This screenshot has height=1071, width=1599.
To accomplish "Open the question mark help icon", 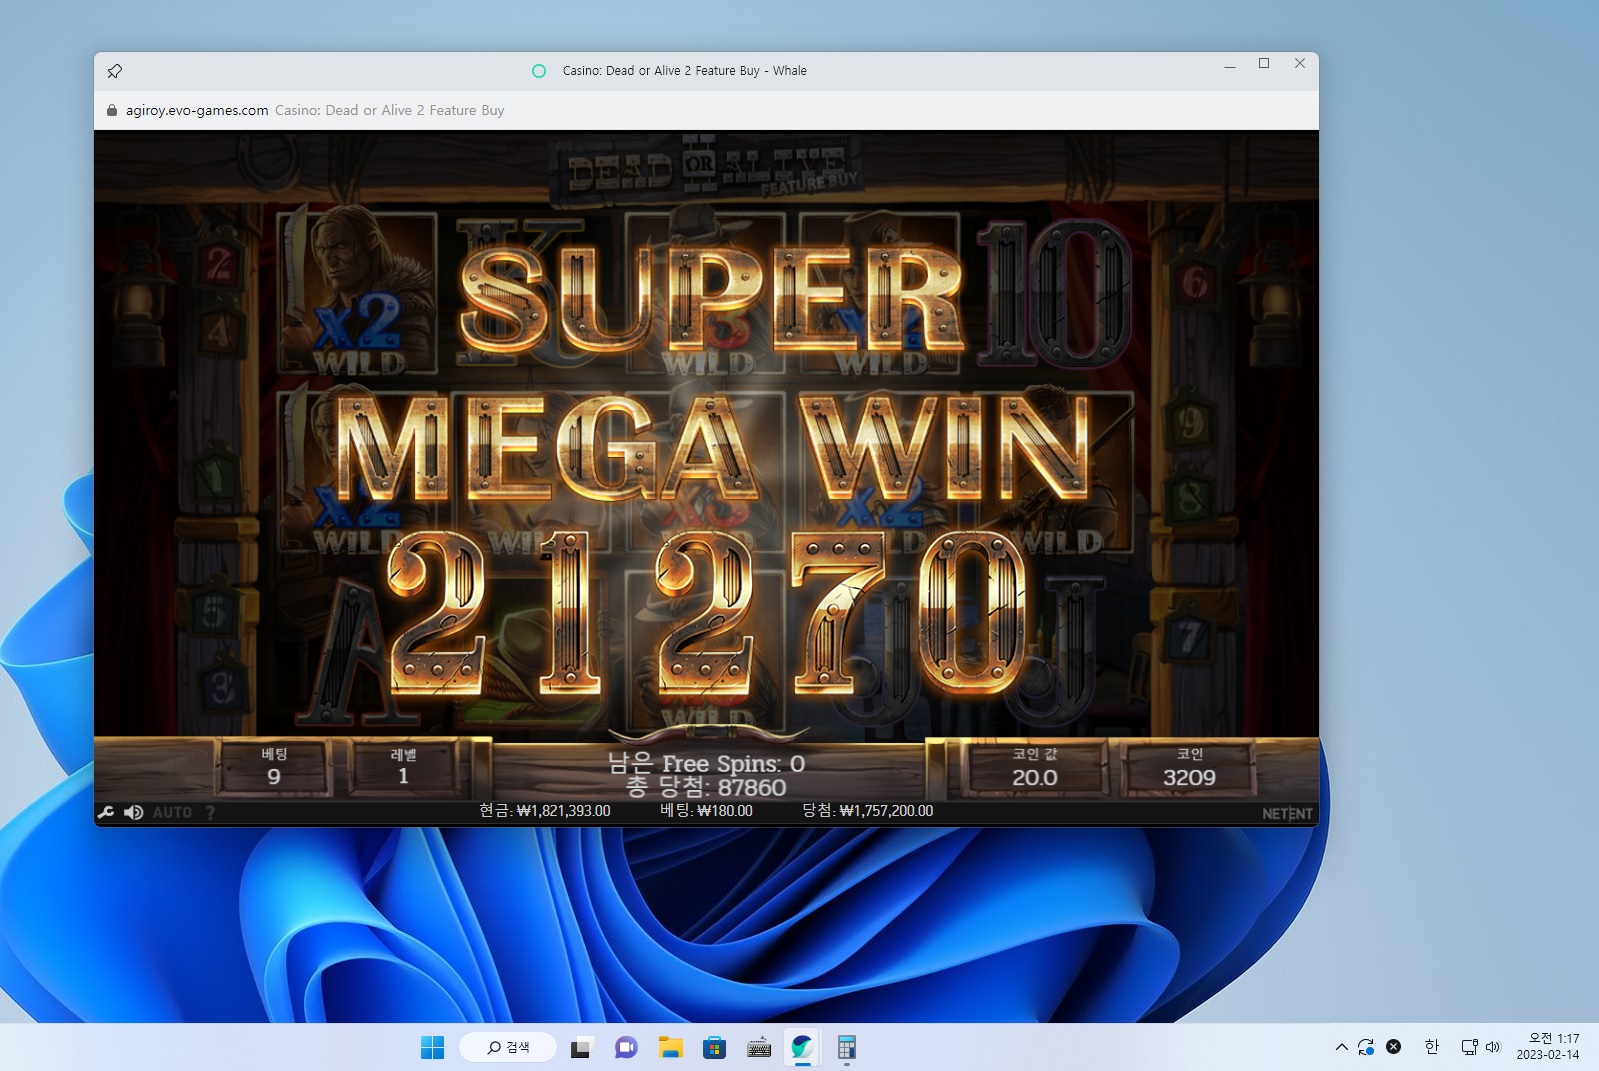I will pos(210,813).
